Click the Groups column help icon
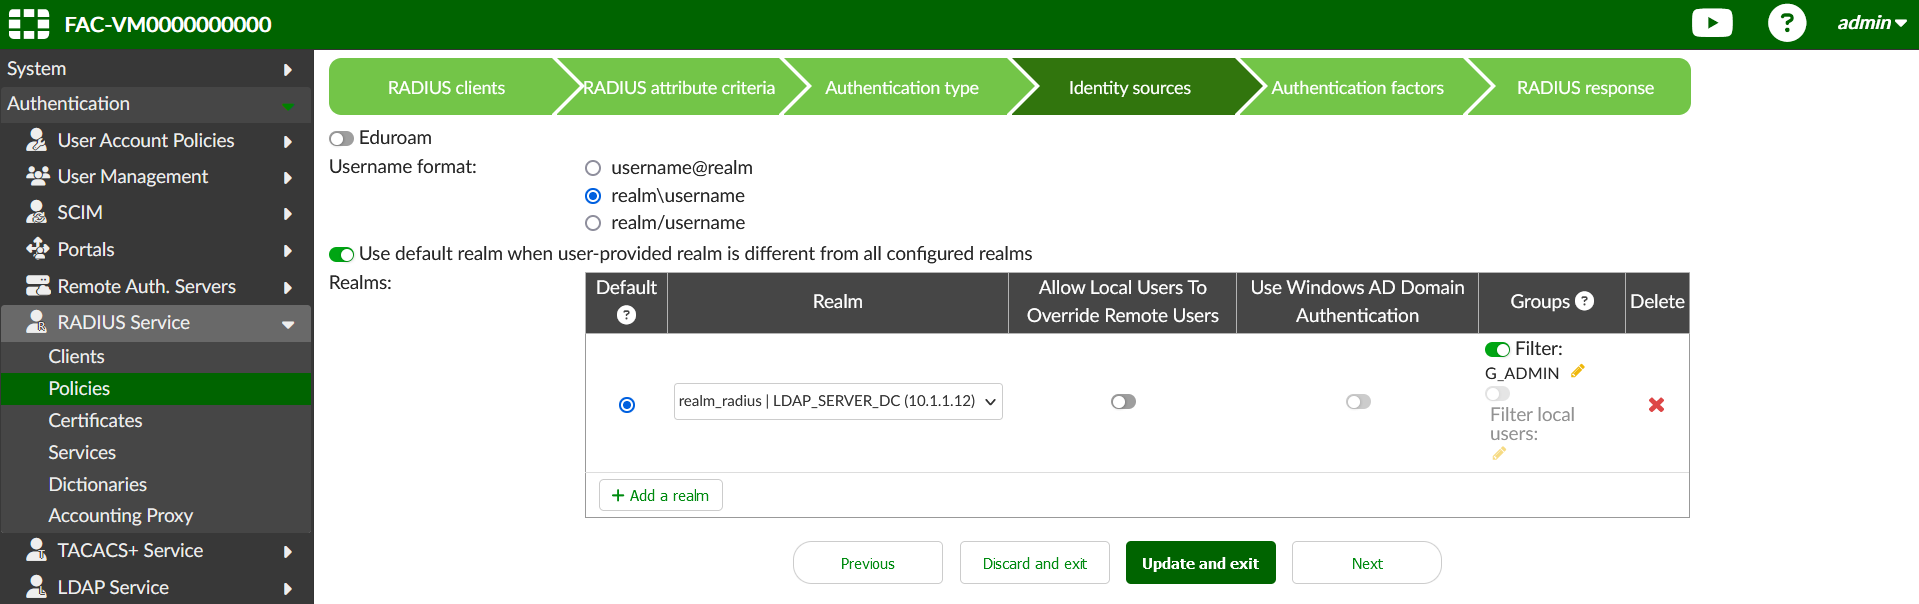Screen dimensions: 1919x604 click(1584, 301)
